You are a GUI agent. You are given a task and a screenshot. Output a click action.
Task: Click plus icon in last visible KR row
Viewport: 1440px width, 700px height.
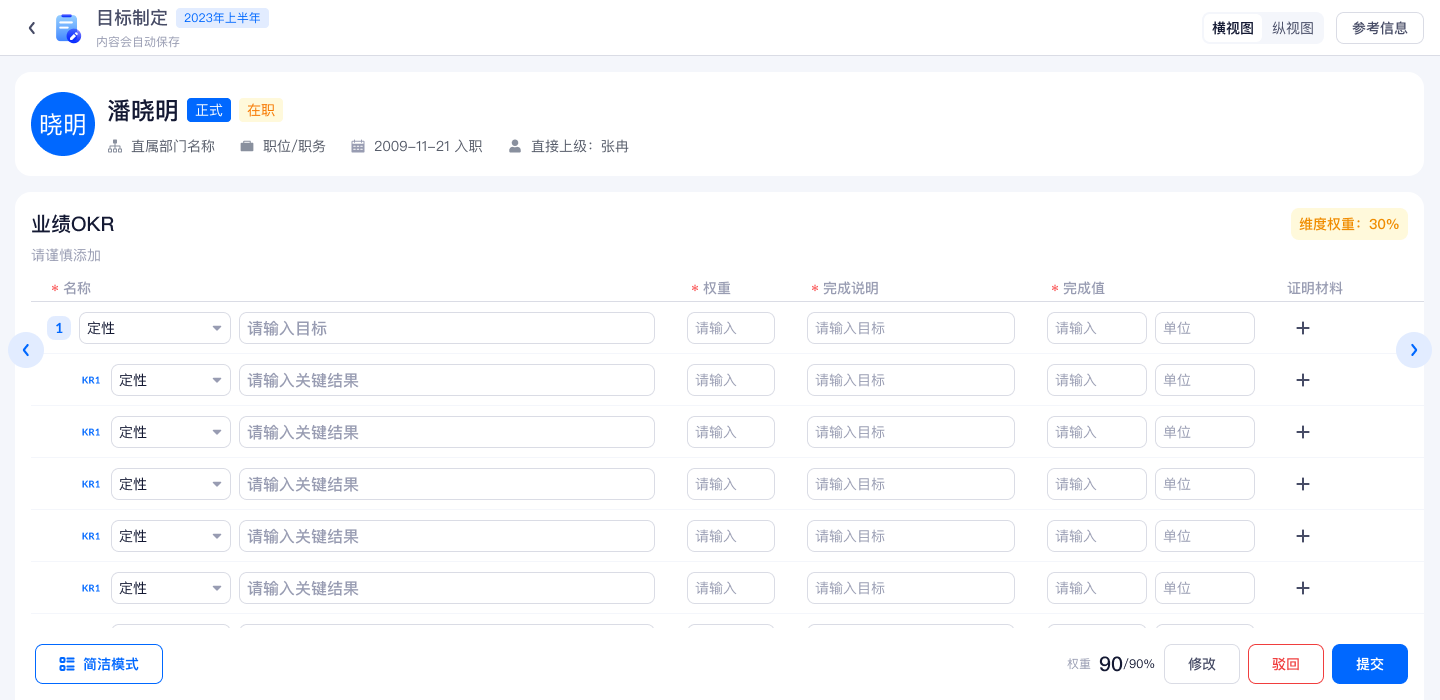pyautogui.click(x=1302, y=588)
